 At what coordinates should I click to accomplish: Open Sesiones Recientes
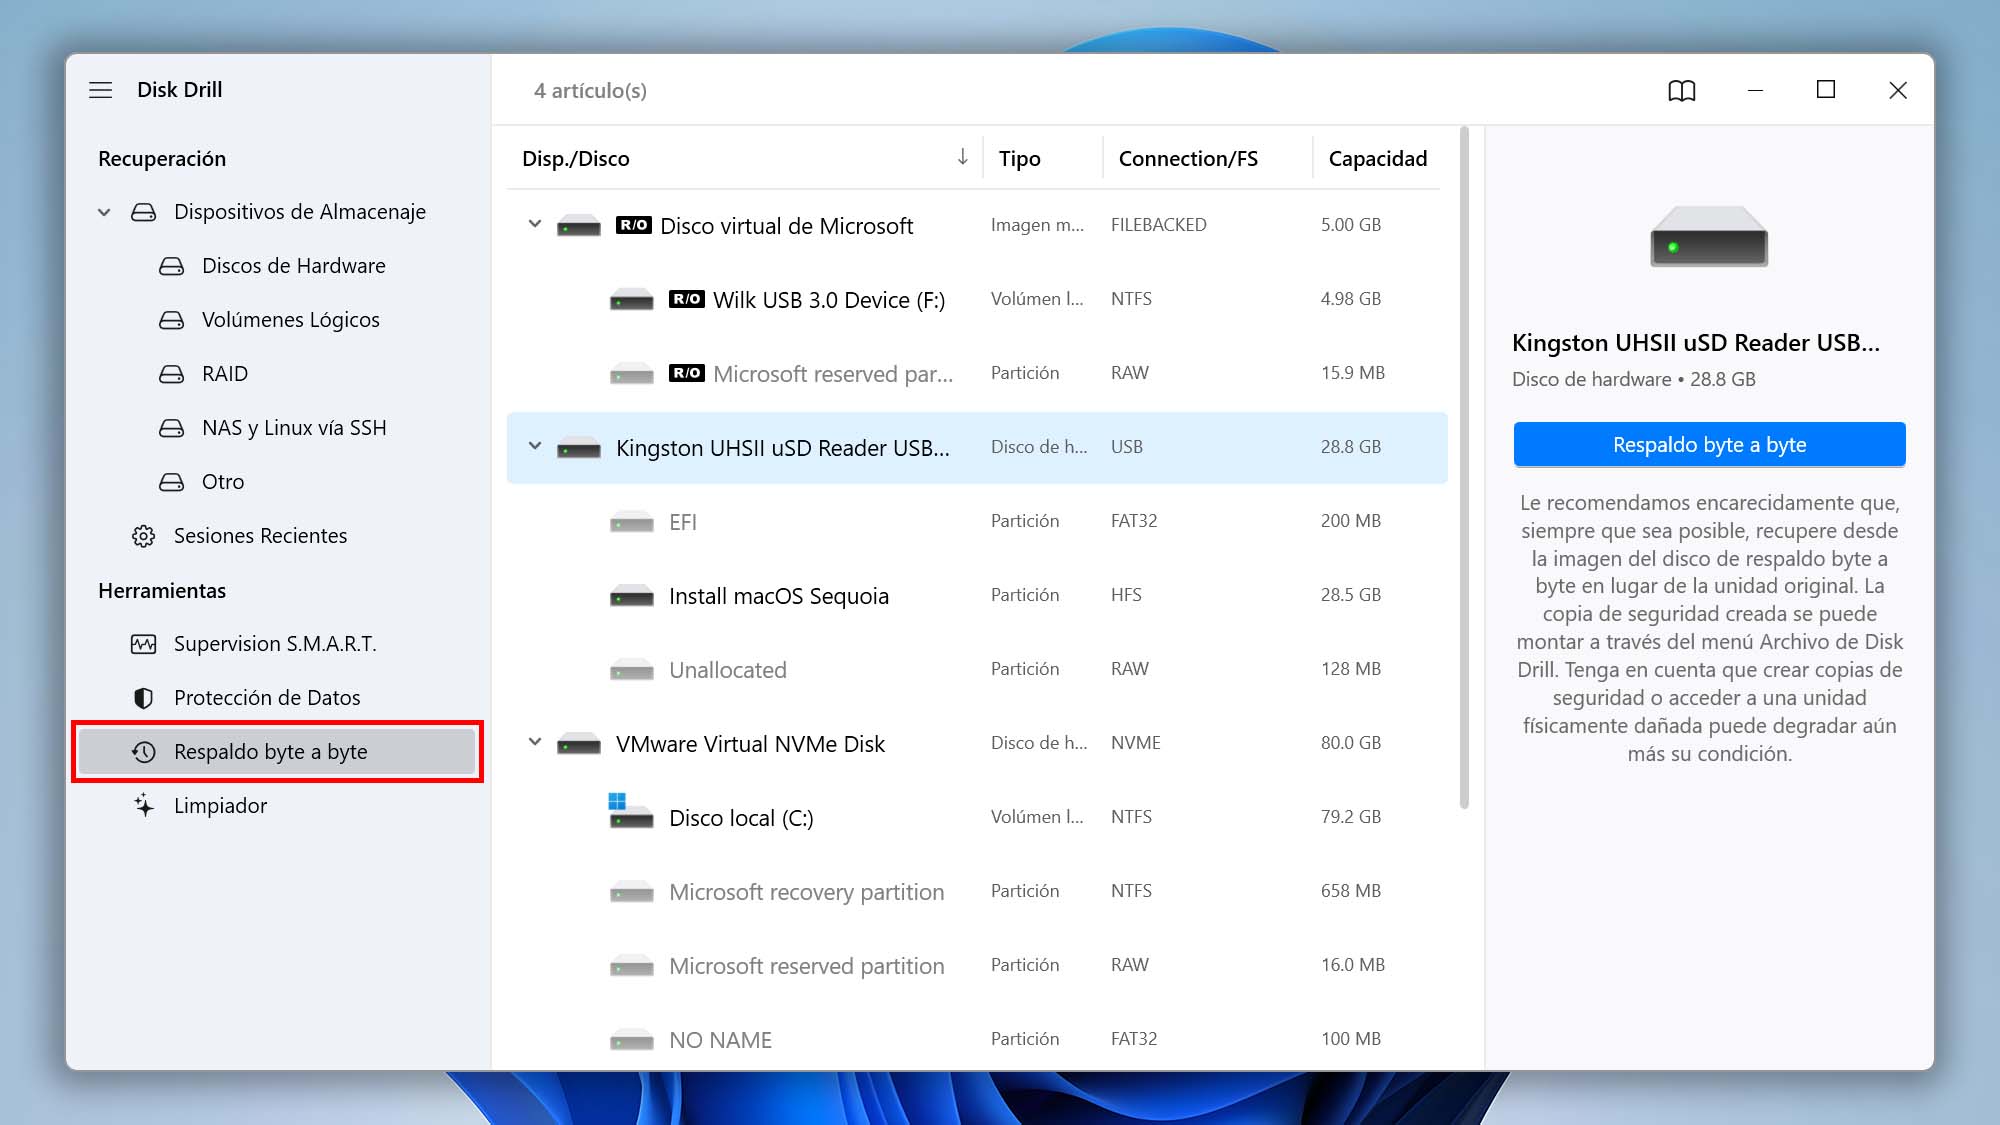pos(260,536)
